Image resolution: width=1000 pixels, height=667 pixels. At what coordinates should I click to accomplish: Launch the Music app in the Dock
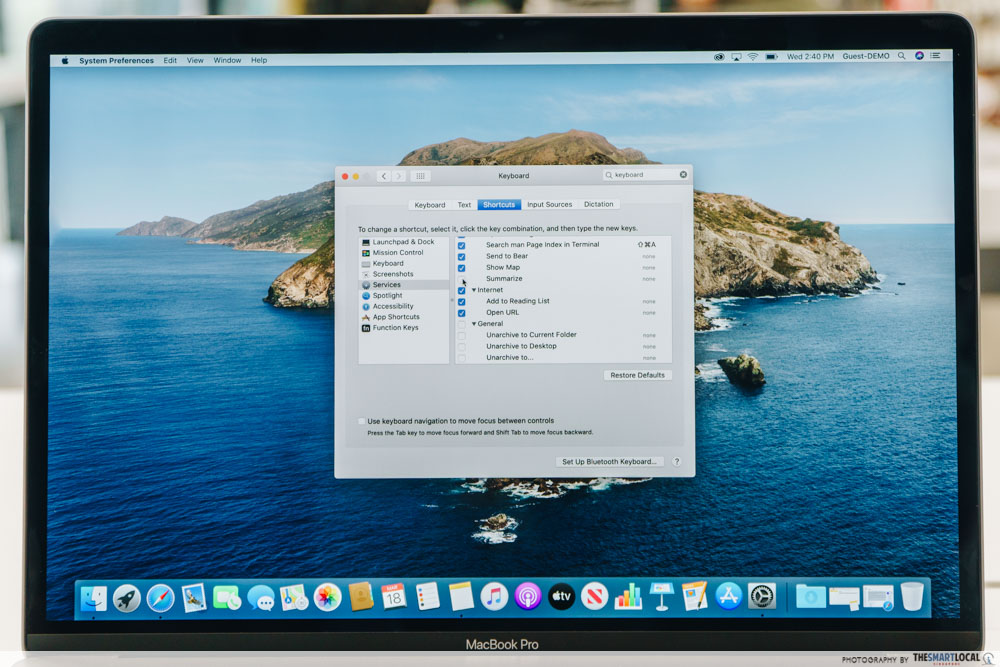[494, 597]
